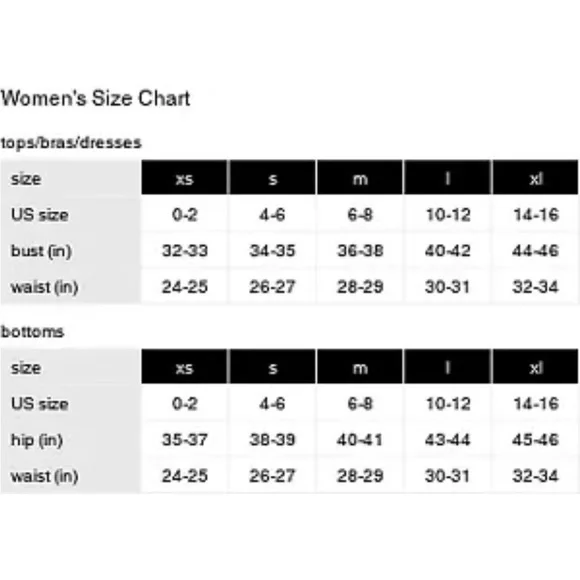
Task: Select the m header in tops table
Action: [x=360, y=178]
